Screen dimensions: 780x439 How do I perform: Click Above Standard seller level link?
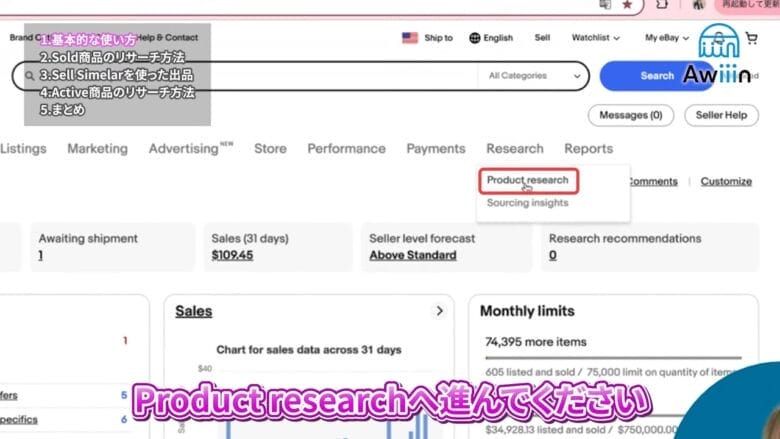click(x=413, y=255)
